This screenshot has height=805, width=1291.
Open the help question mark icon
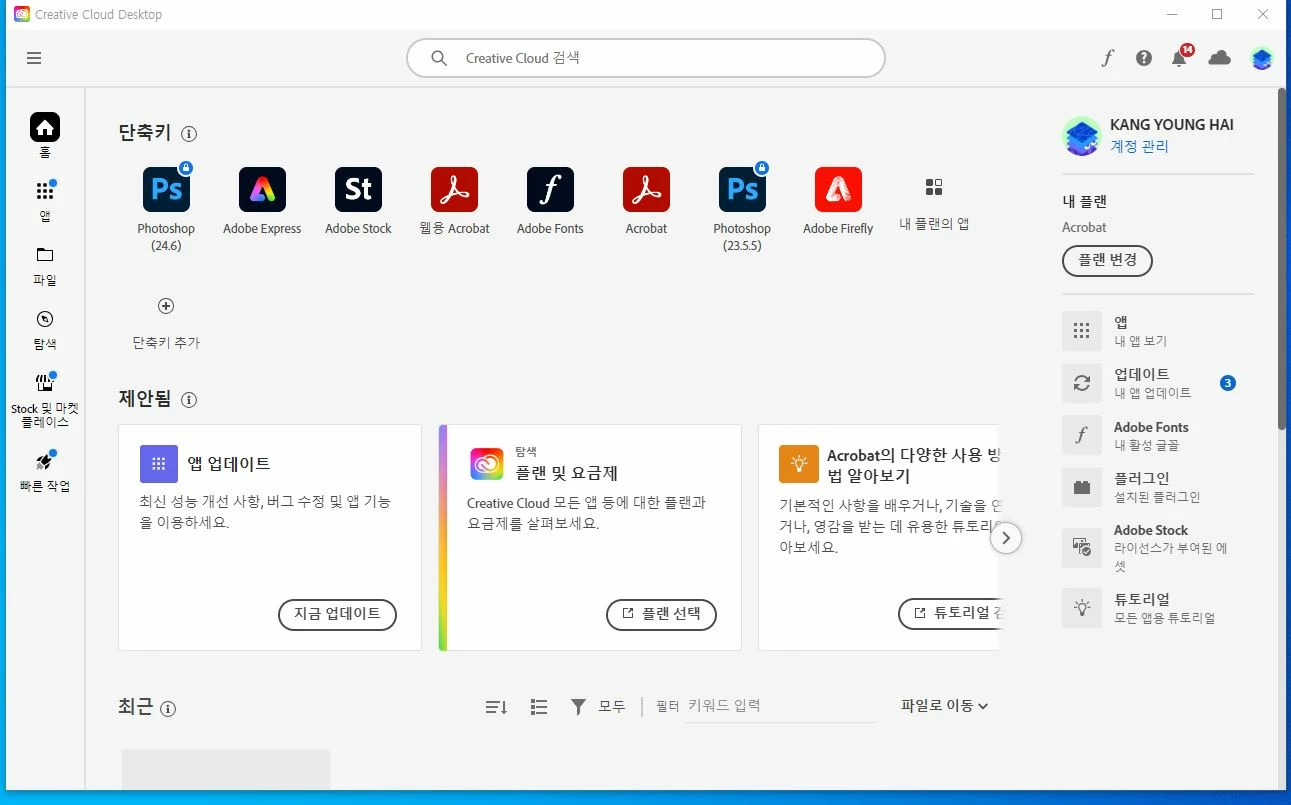point(1144,58)
